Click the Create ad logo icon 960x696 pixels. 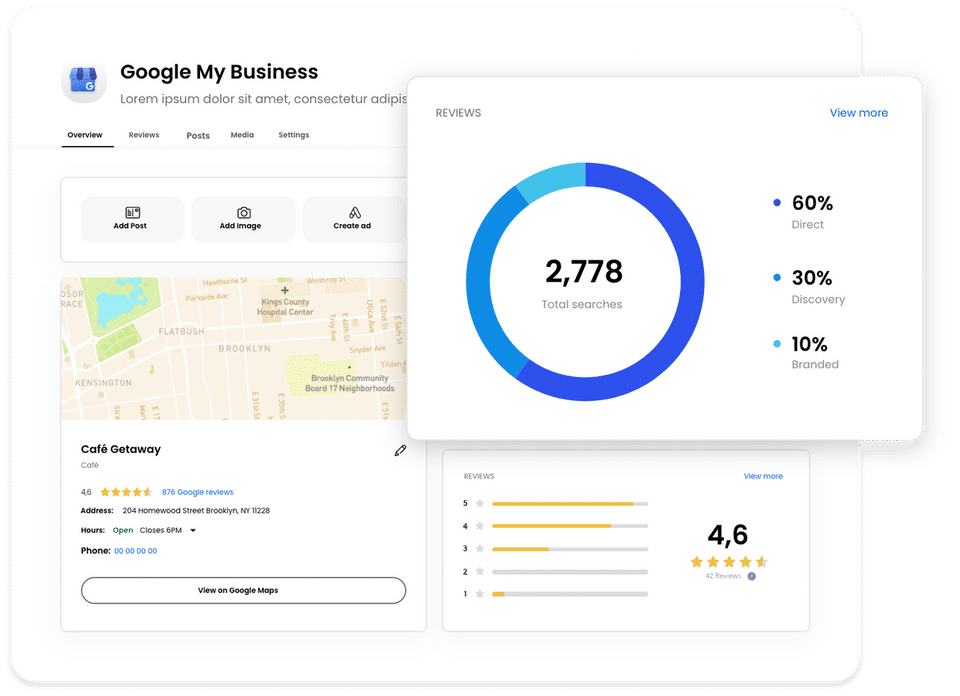354,212
